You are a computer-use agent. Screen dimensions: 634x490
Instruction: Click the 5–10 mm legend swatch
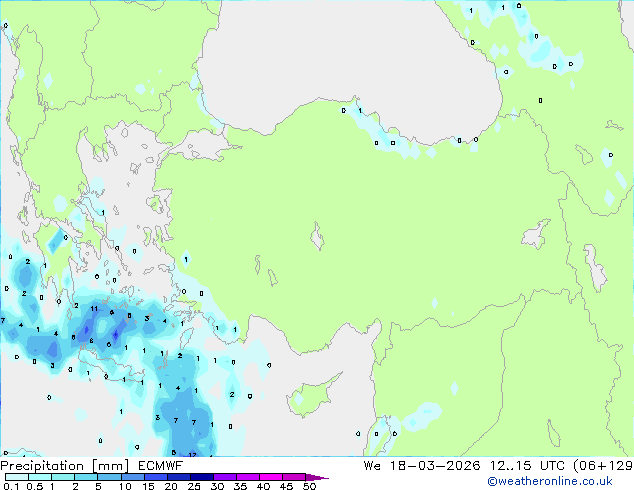click(x=109, y=477)
